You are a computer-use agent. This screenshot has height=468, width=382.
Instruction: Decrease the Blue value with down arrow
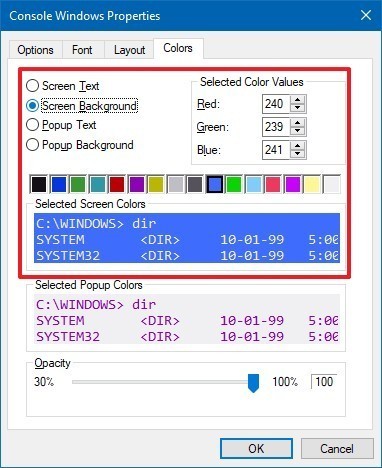pos(297,154)
